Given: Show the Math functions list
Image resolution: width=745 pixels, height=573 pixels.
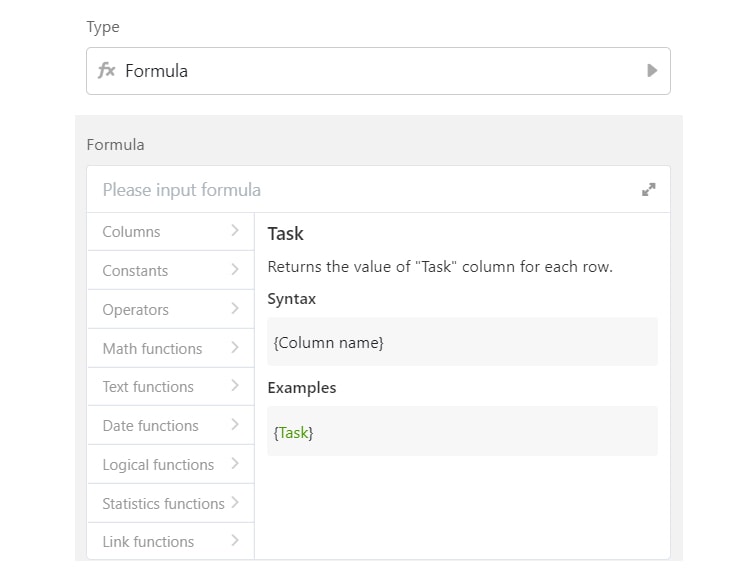Looking at the screenshot, I should click(152, 349).
